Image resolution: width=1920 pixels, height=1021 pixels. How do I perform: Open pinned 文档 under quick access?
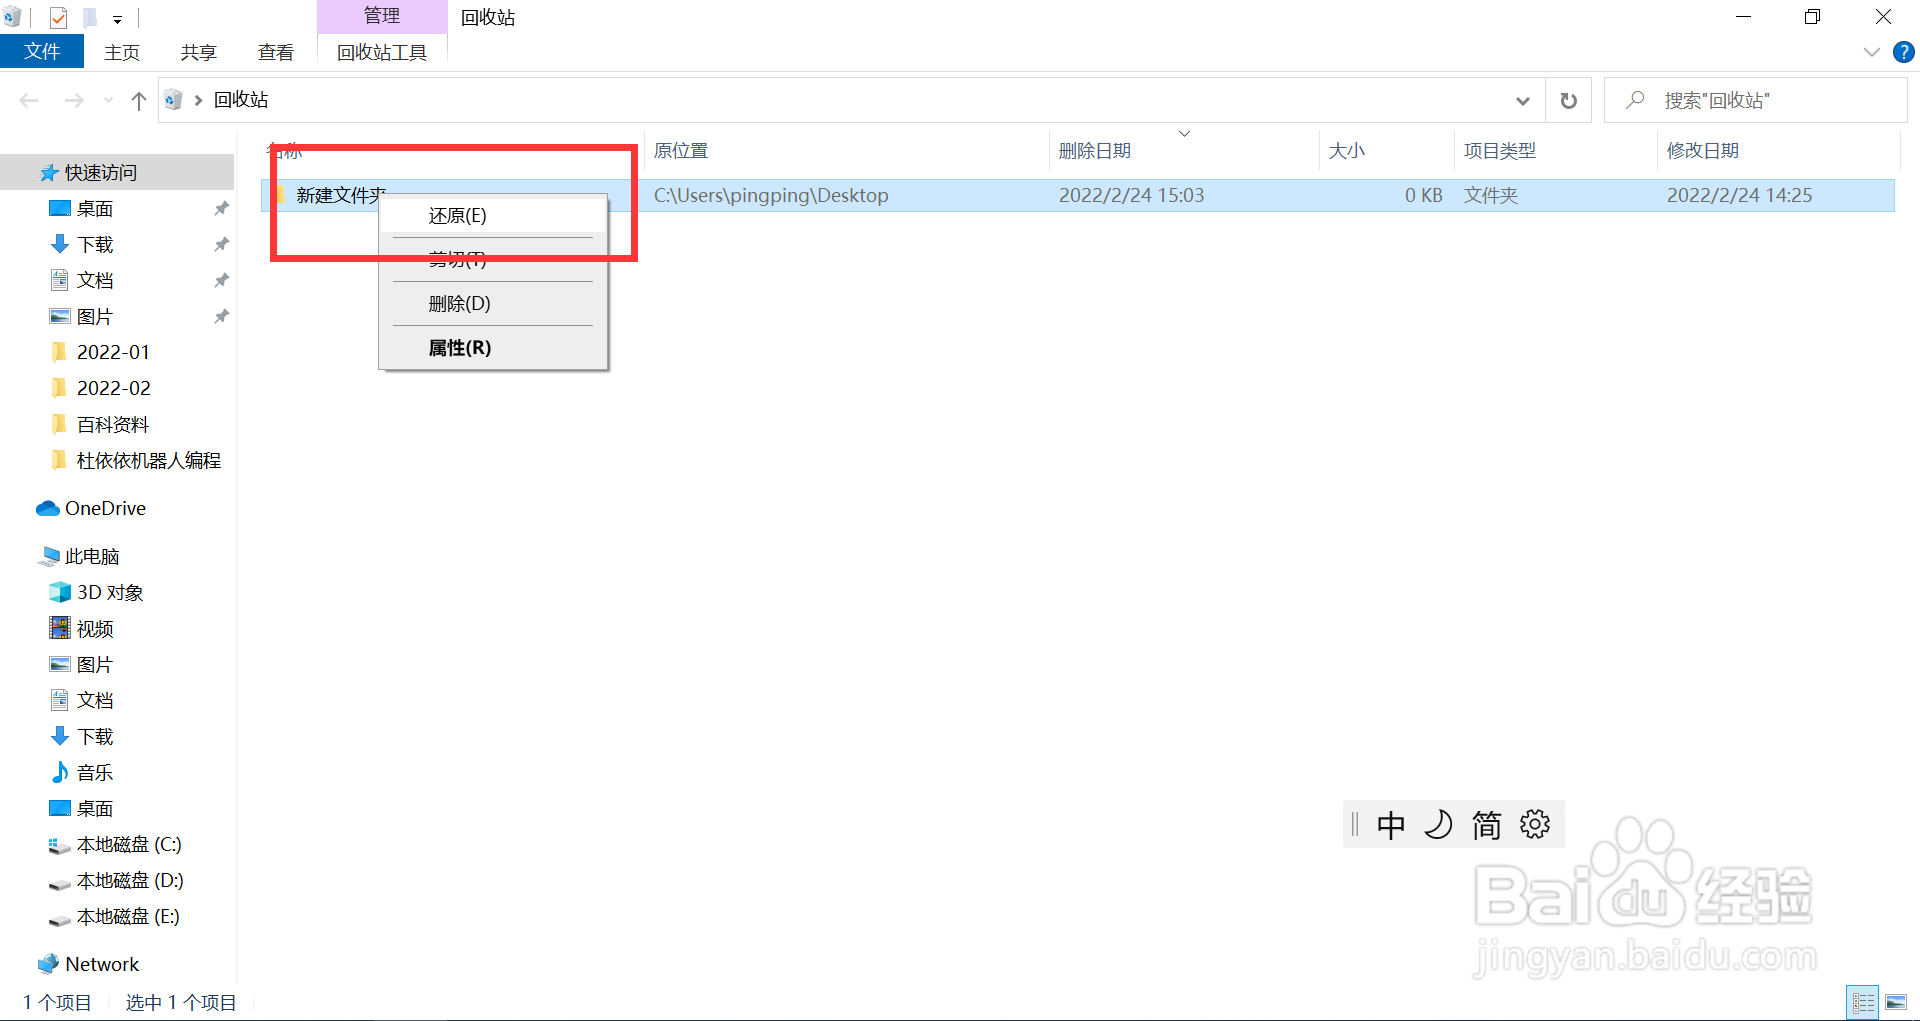point(95,281)
